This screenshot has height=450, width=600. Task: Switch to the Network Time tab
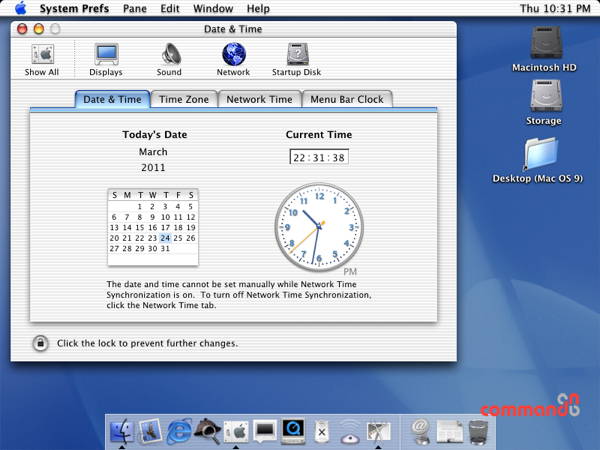tap(259, 99)
